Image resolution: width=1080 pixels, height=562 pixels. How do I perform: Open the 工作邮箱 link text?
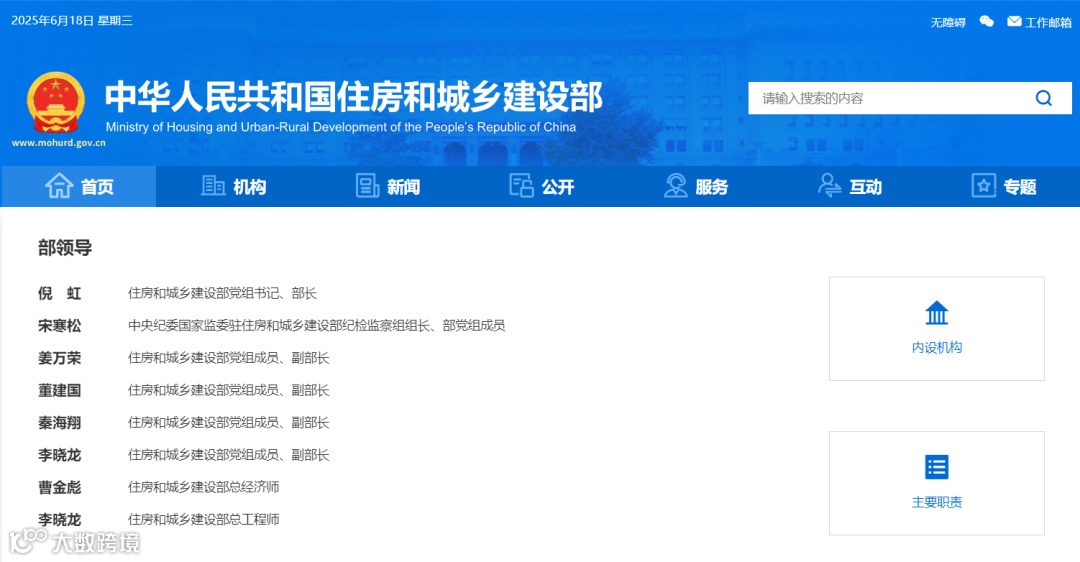click(x=1048, y=23)
